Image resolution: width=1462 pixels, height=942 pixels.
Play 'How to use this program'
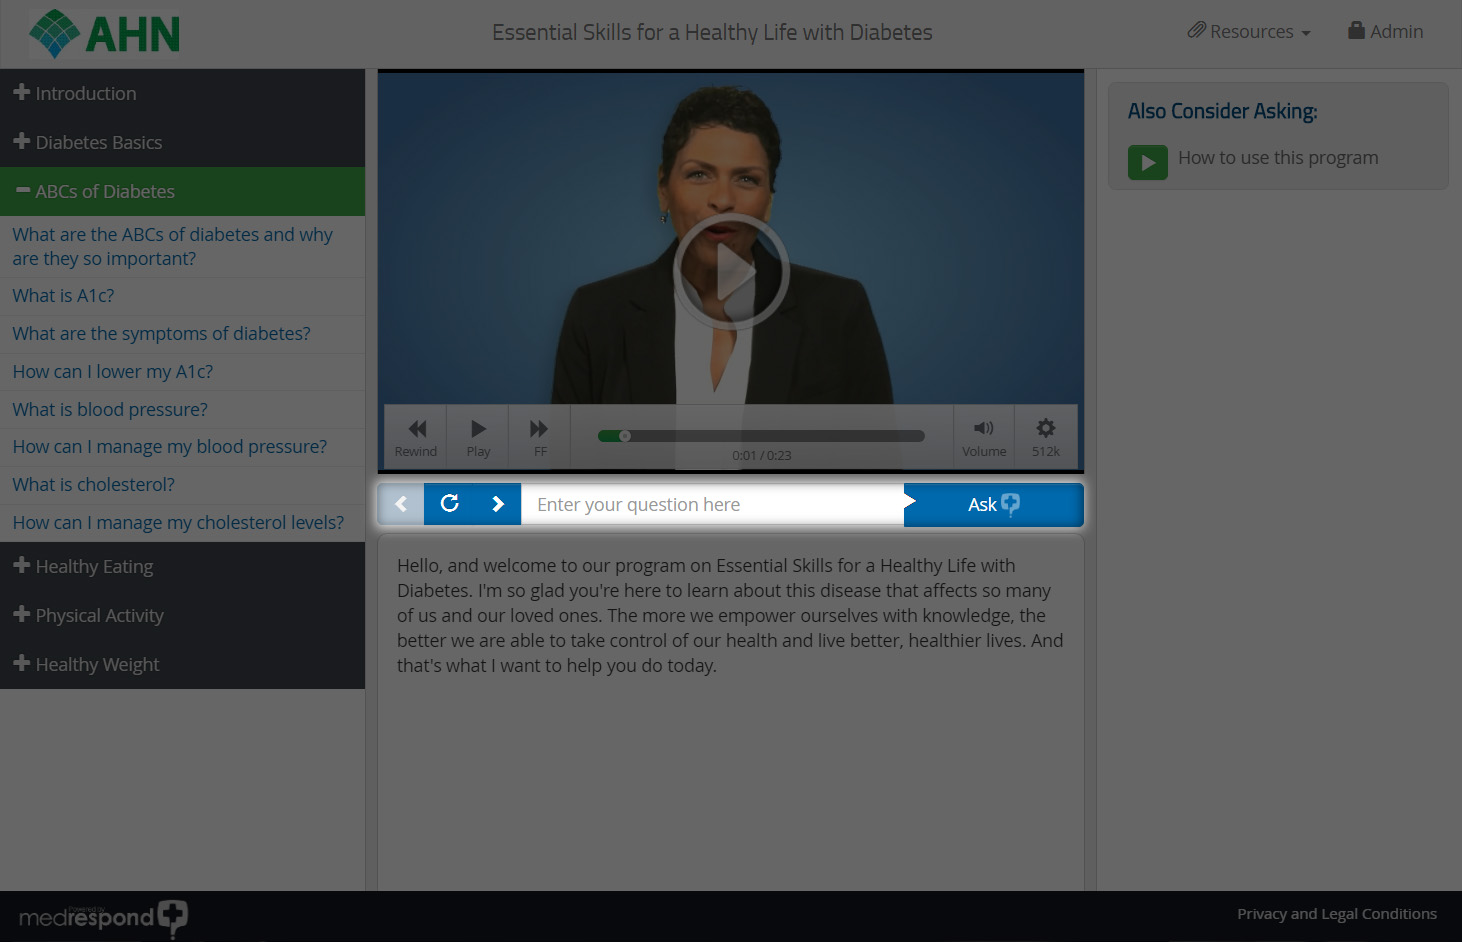(1148, 162)
